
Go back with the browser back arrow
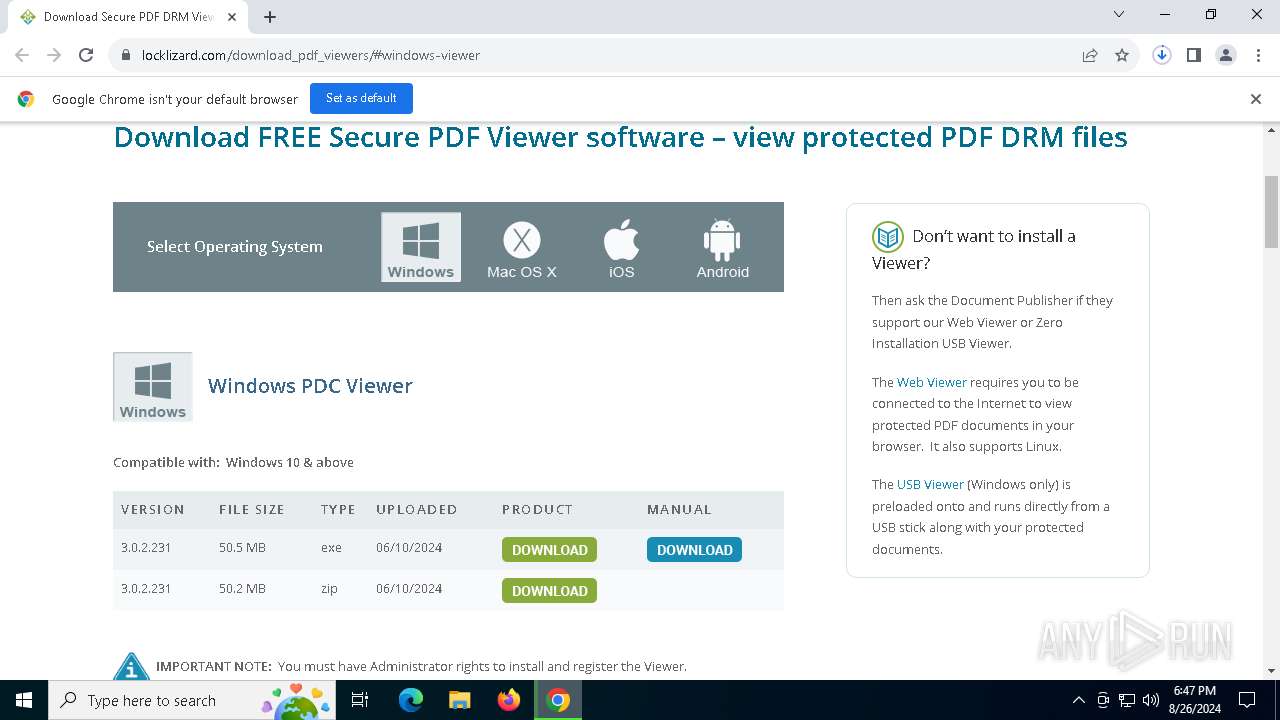click(22, 55)
